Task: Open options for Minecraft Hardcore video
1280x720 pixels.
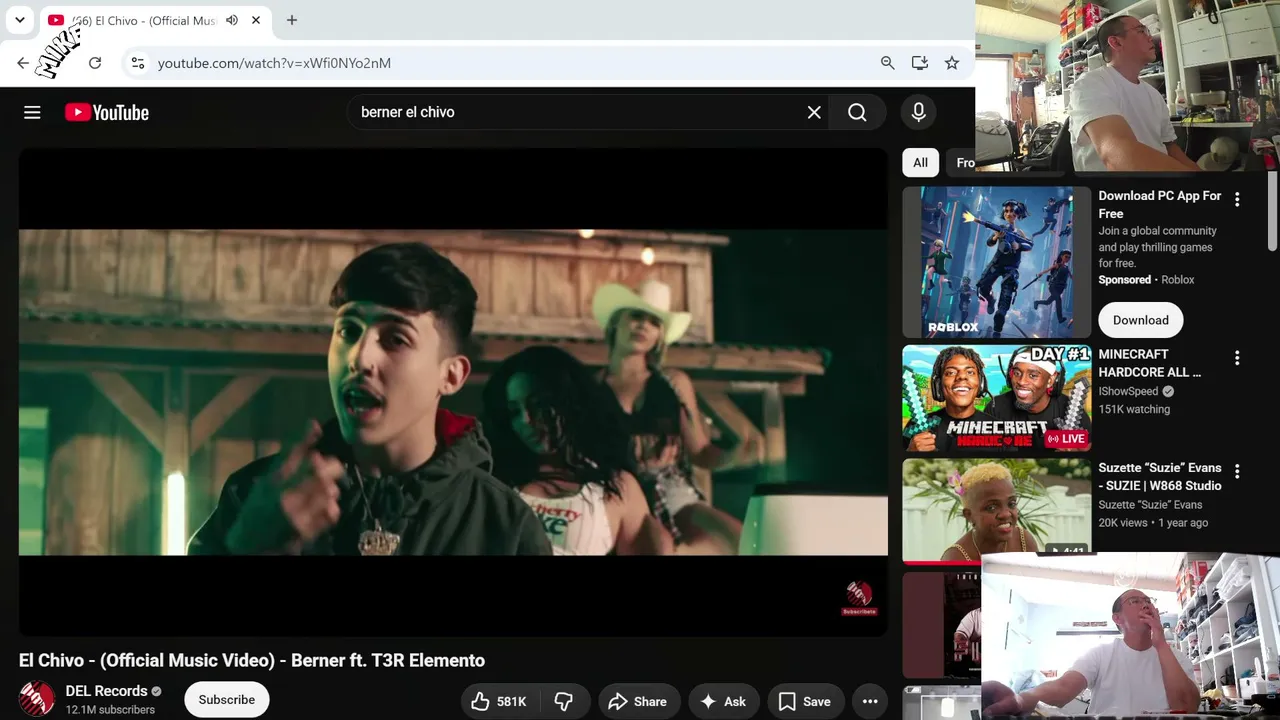Action: tap(1237, 358)
